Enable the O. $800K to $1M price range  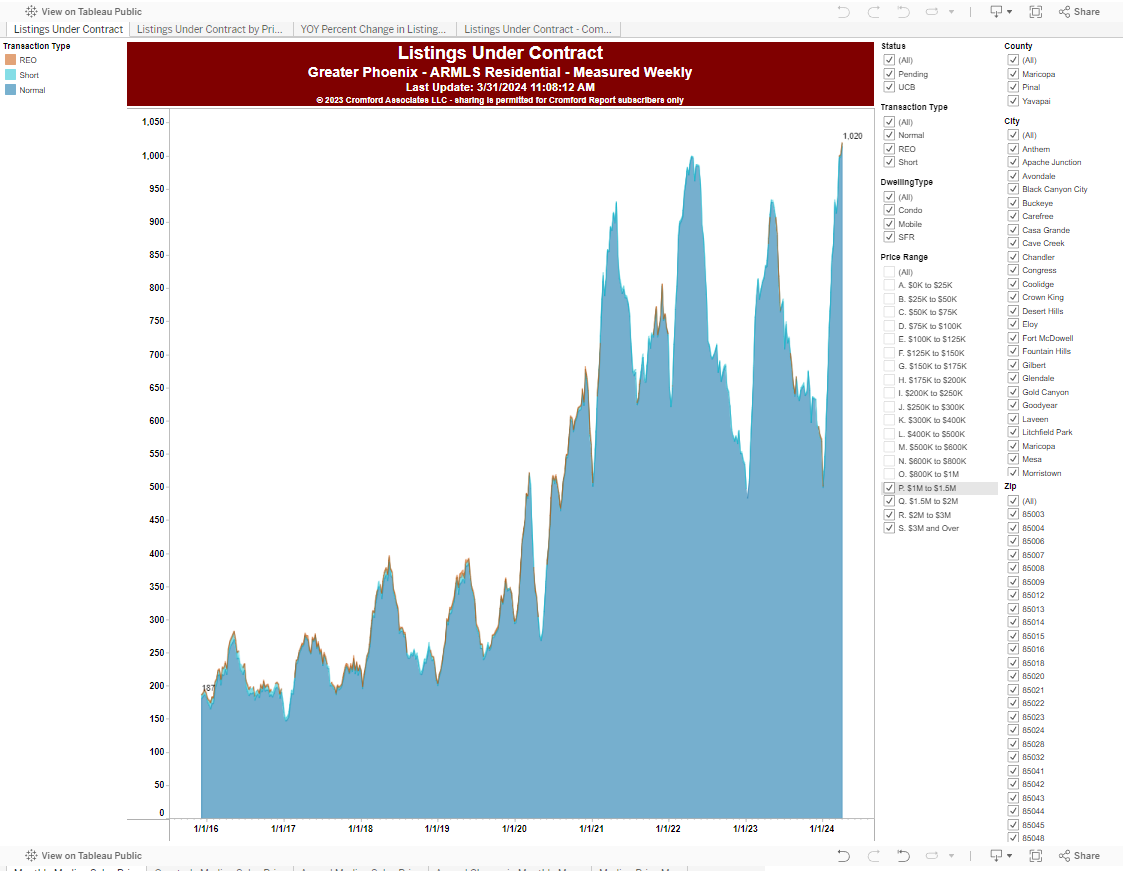[889, 474]
